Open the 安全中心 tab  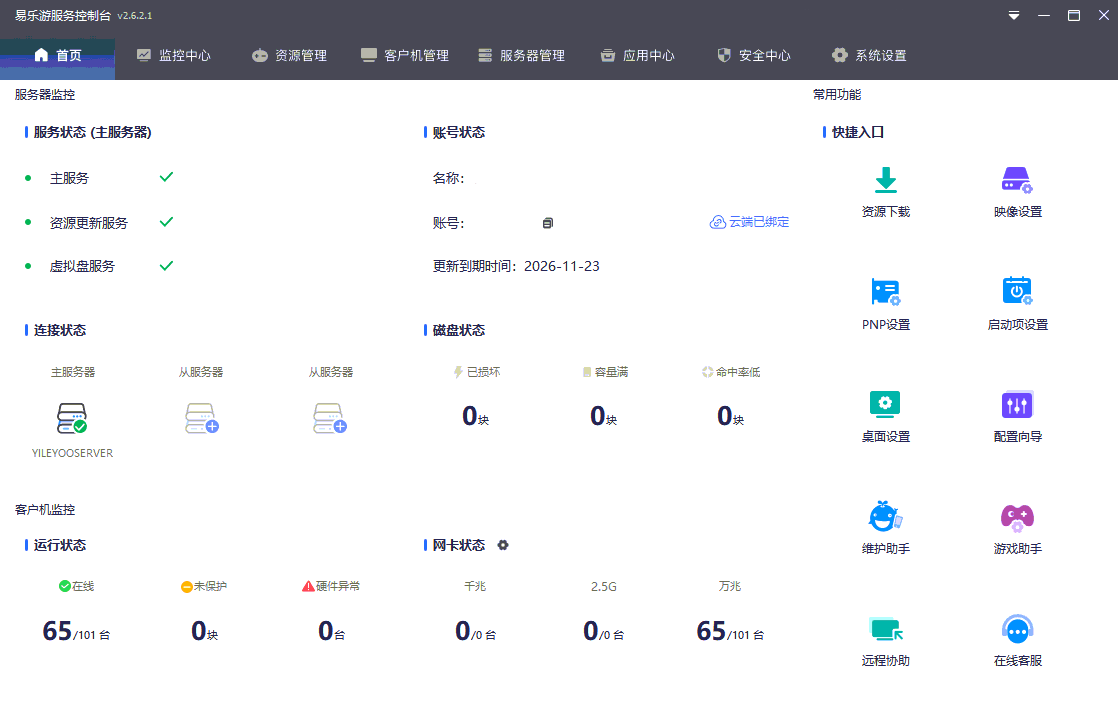point(754,56)
